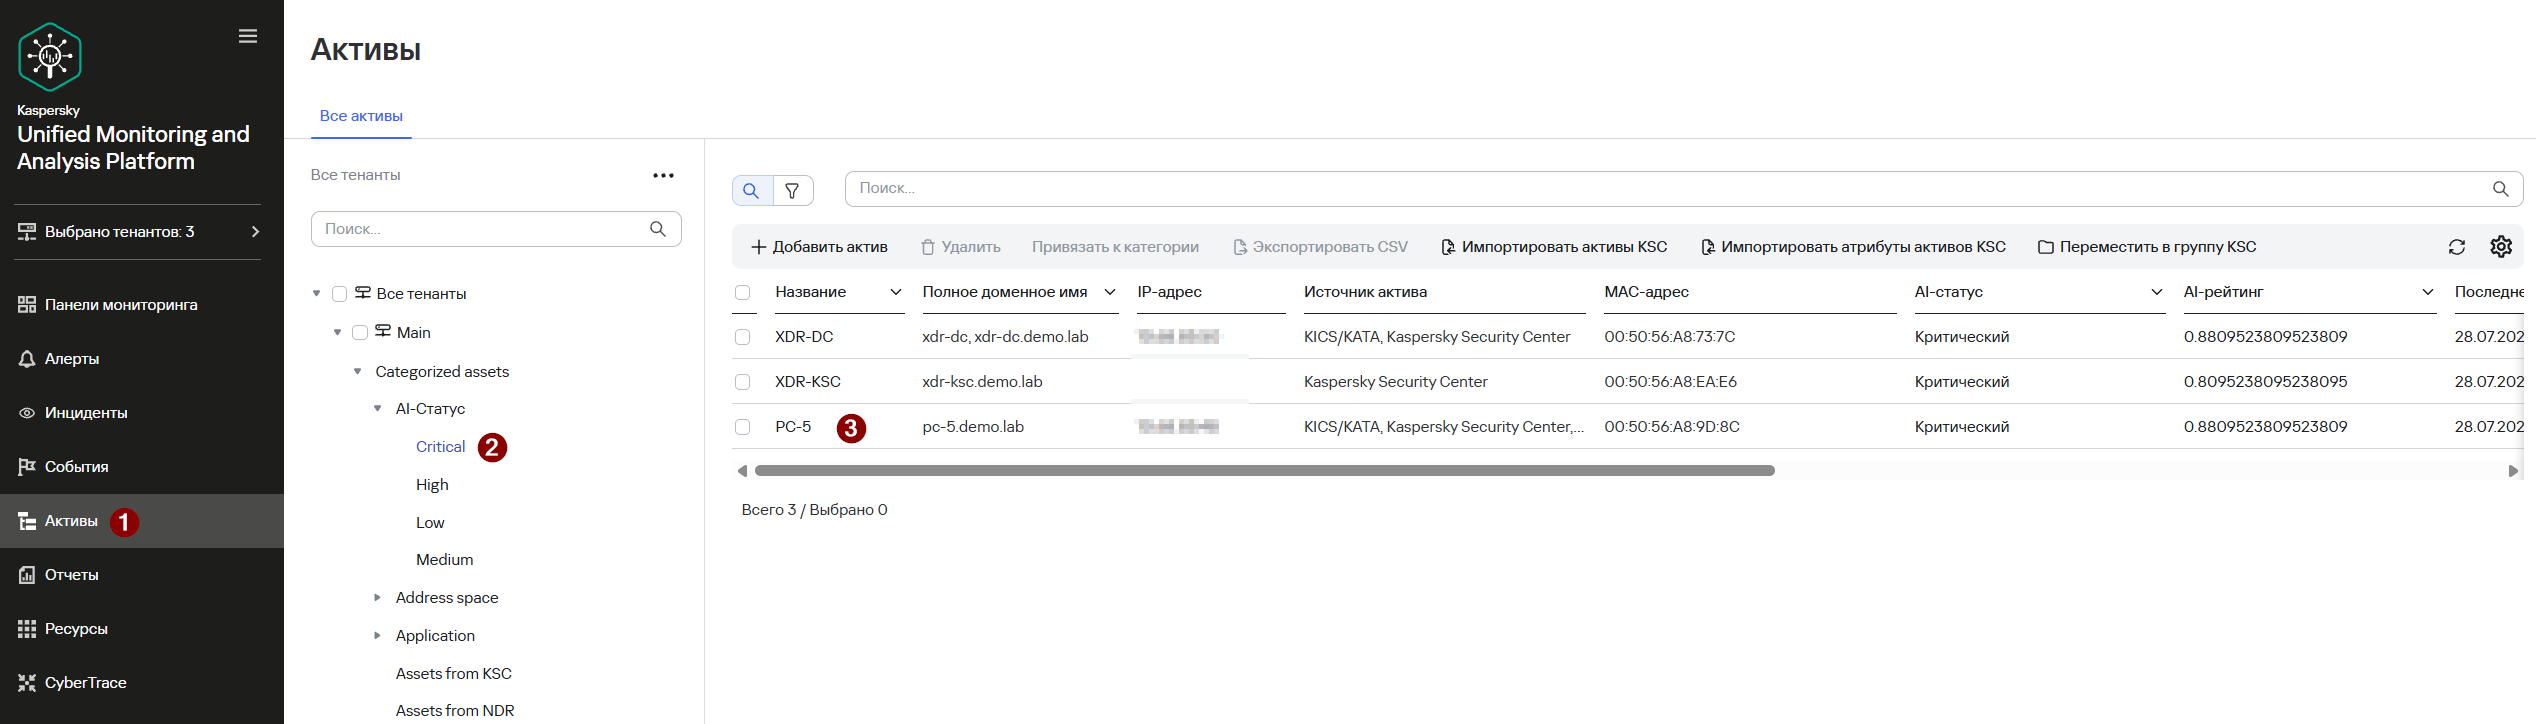This screenshot has height=724, width=2536.
Task: Expand the Address space category
Action: tap(377, 597)
